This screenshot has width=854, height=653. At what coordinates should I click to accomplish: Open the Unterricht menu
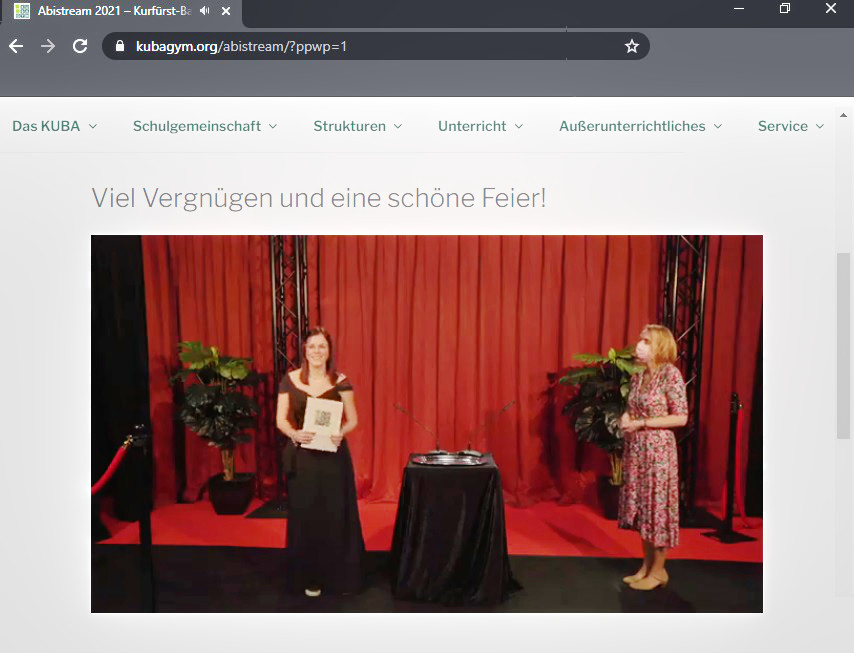[480, 126]
